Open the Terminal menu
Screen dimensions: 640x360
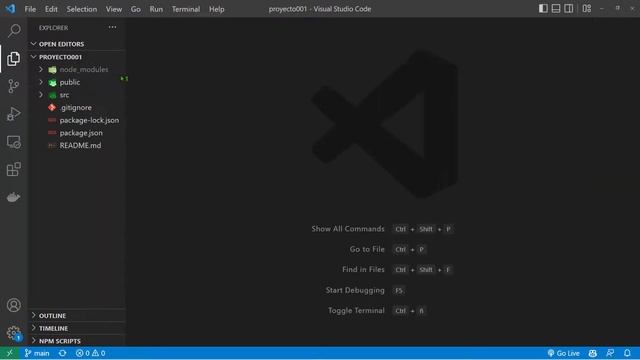coord(186,9)
